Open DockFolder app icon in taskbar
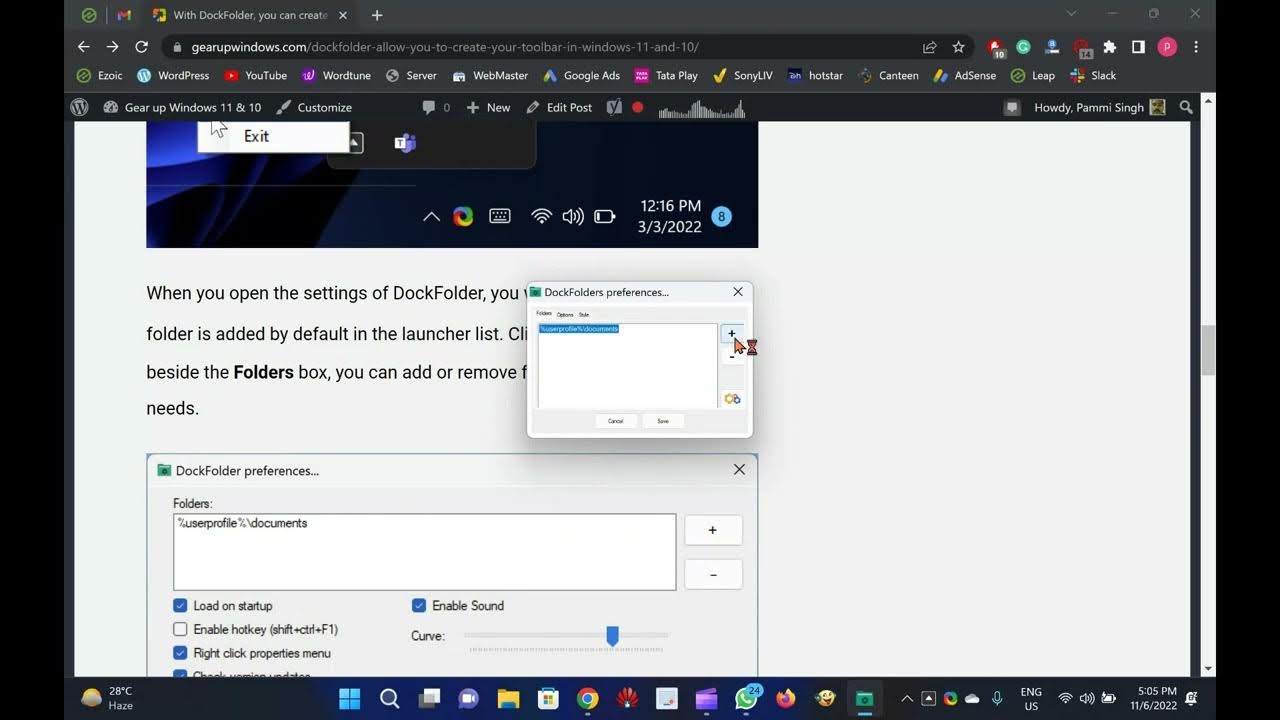 pos(865,698)
